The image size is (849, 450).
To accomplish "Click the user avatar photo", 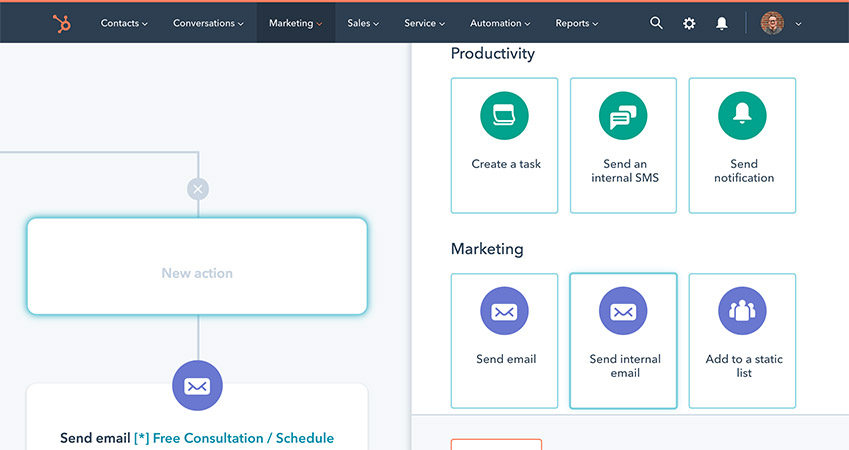I will tap(772, 23).
